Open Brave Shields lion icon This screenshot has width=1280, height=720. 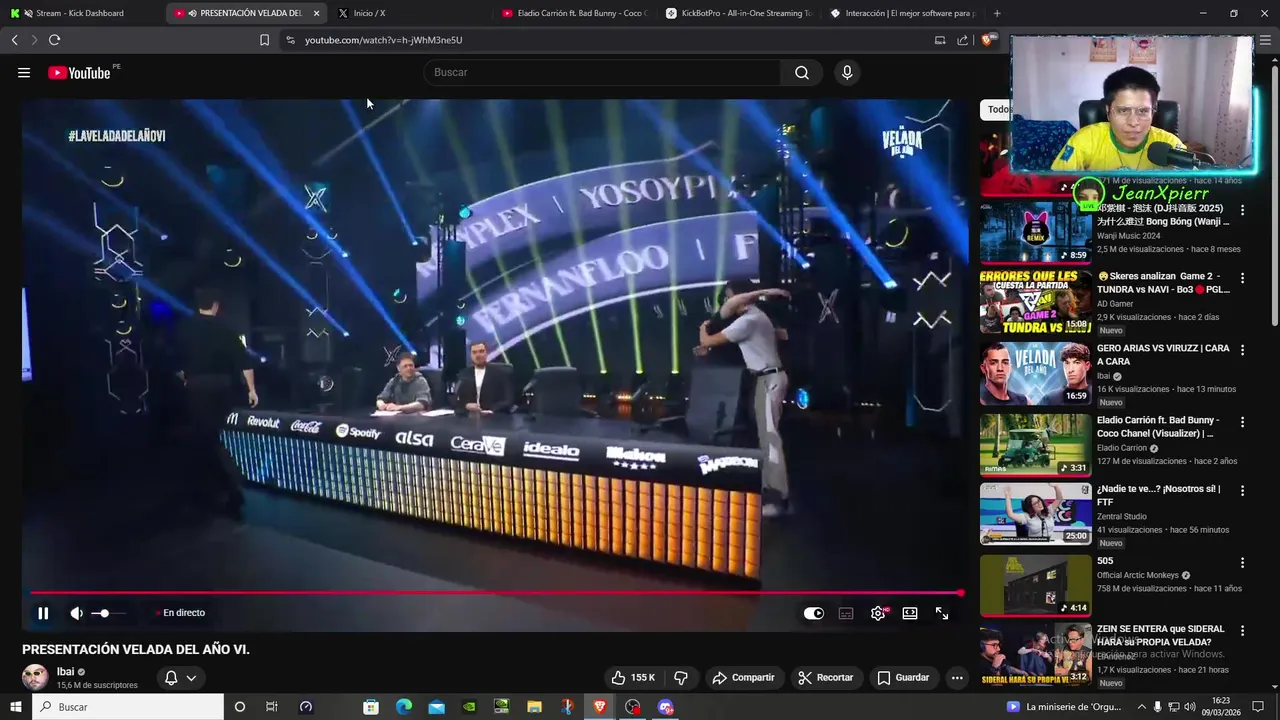(987, 40)
